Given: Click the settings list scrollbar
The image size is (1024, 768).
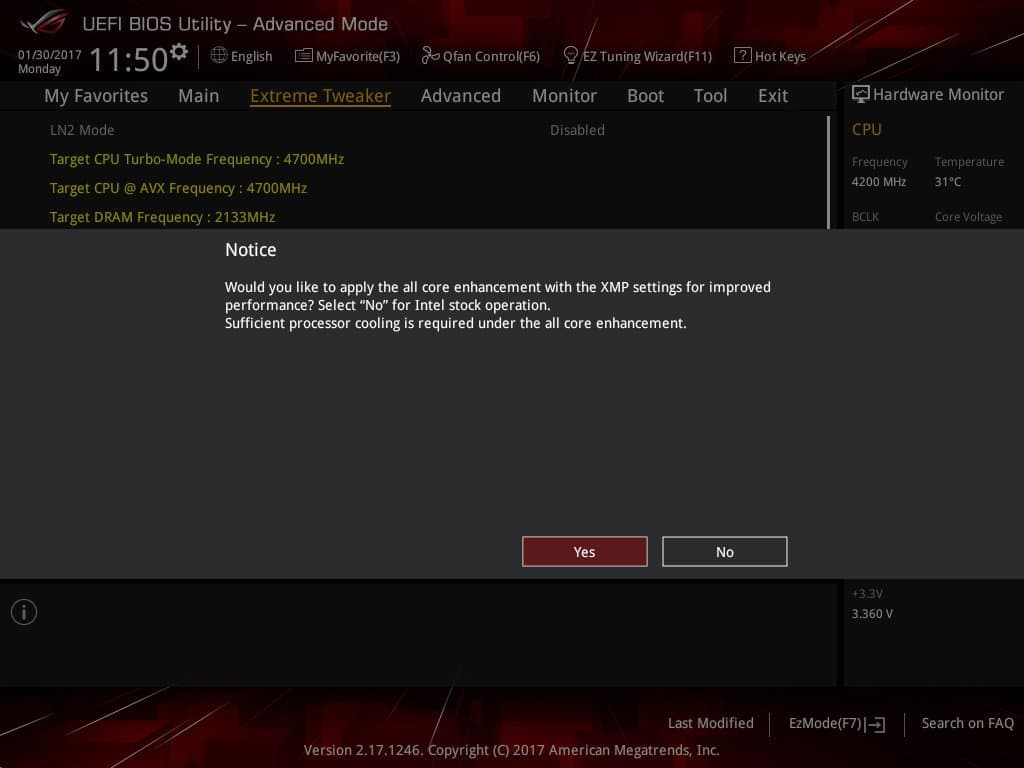Looking at the screenshot, I should pyautogui.click(x=828, y=172).
